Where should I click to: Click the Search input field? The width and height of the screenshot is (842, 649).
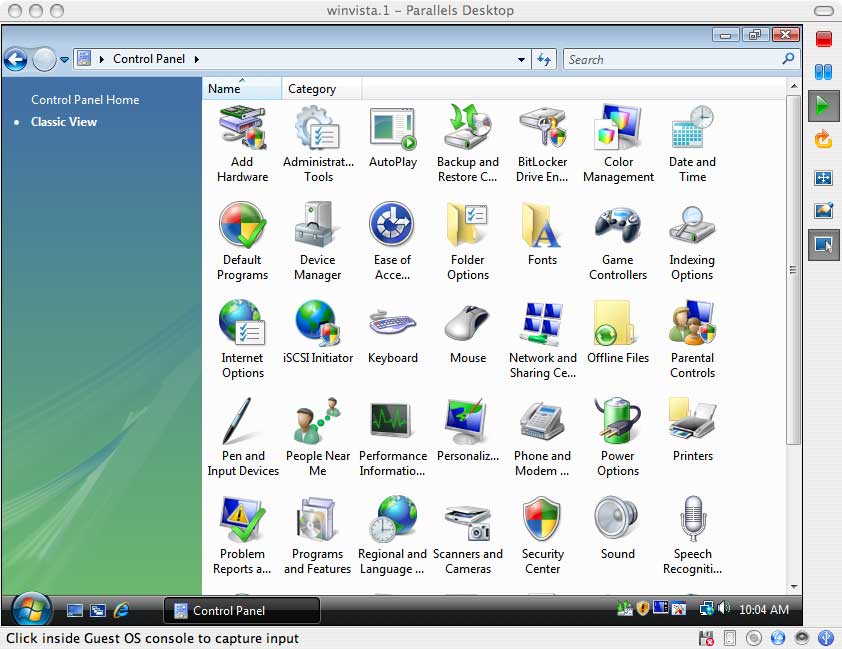(673, 60)
